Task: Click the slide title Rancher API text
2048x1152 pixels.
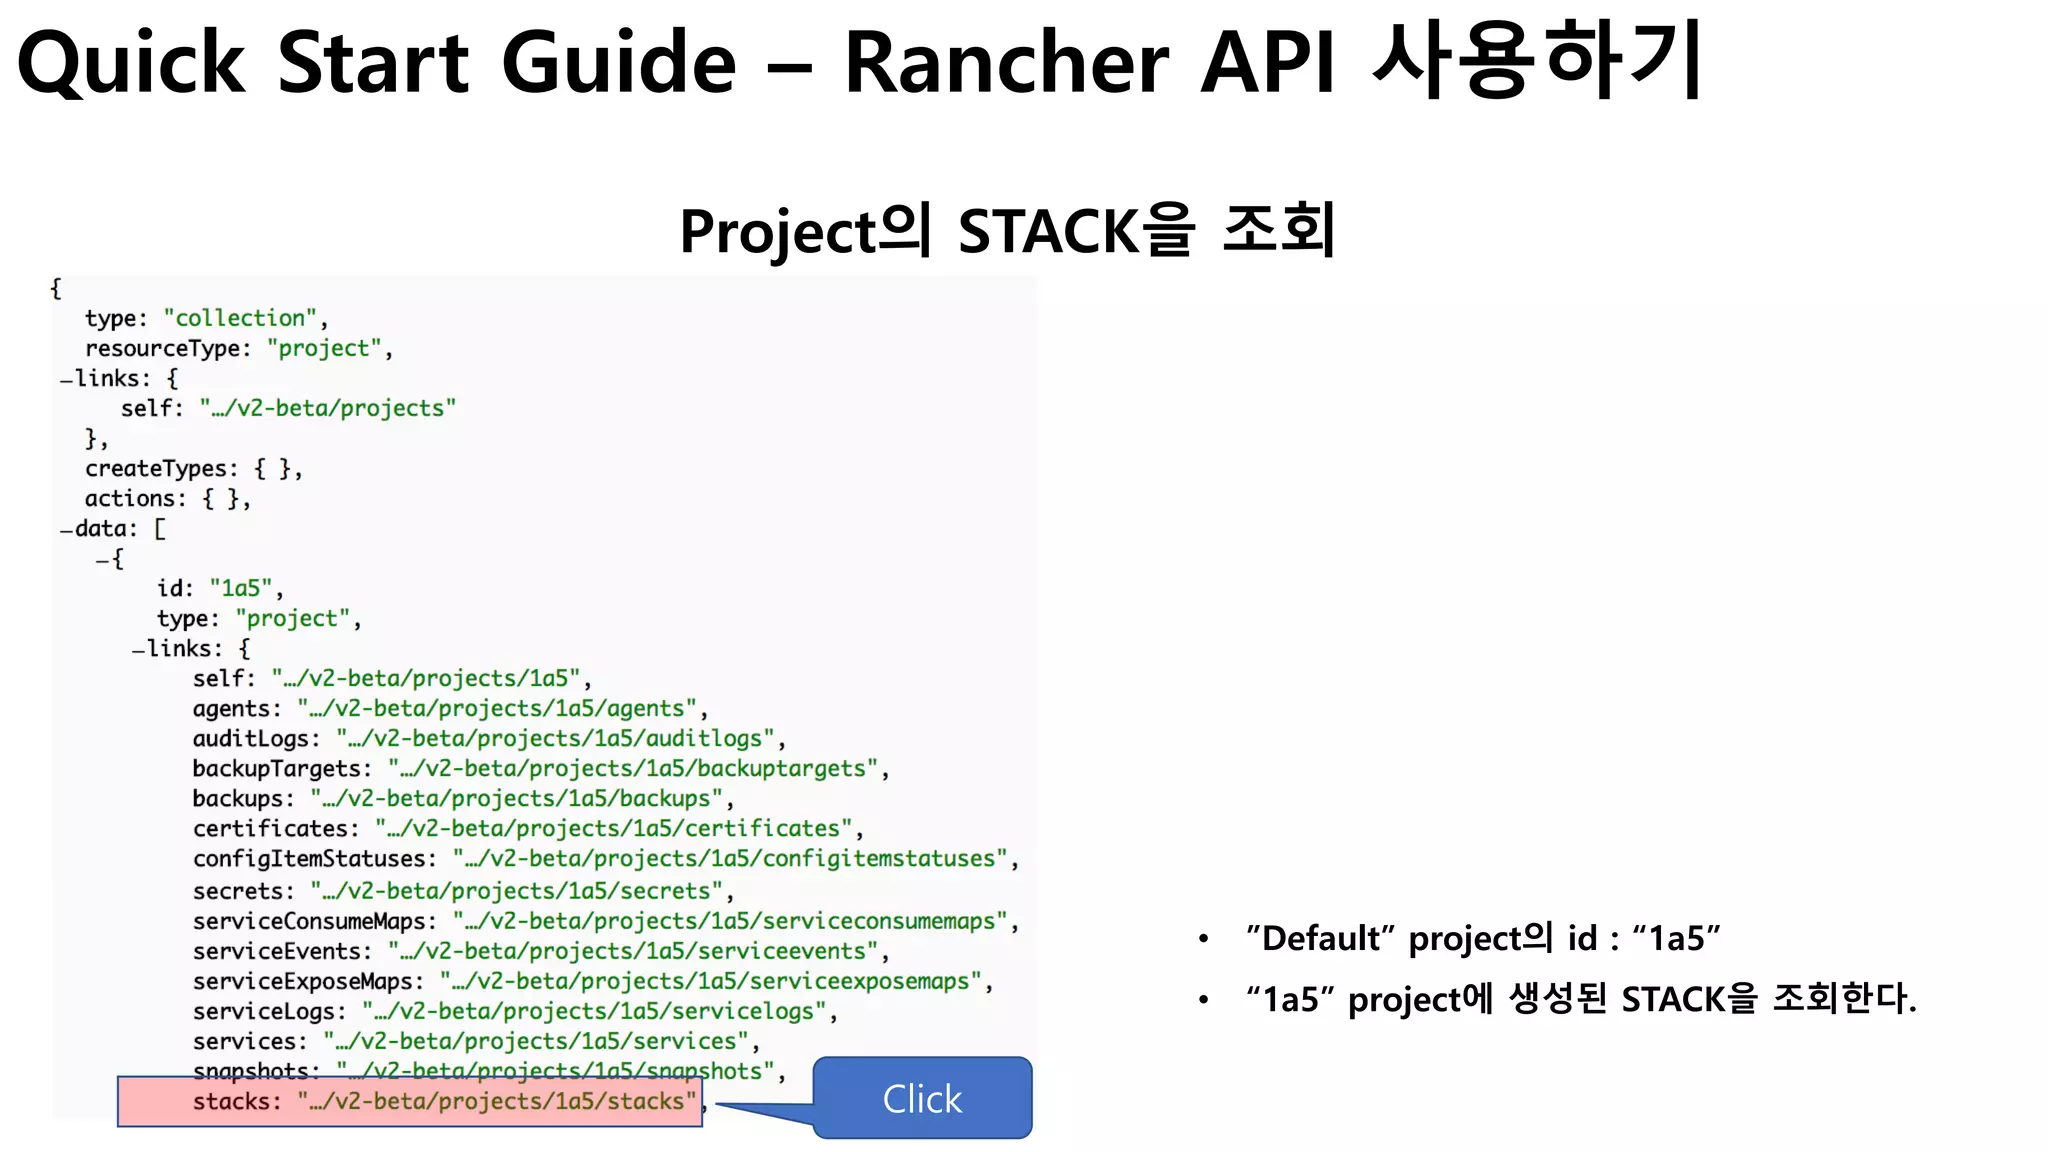Action: 1088,62
